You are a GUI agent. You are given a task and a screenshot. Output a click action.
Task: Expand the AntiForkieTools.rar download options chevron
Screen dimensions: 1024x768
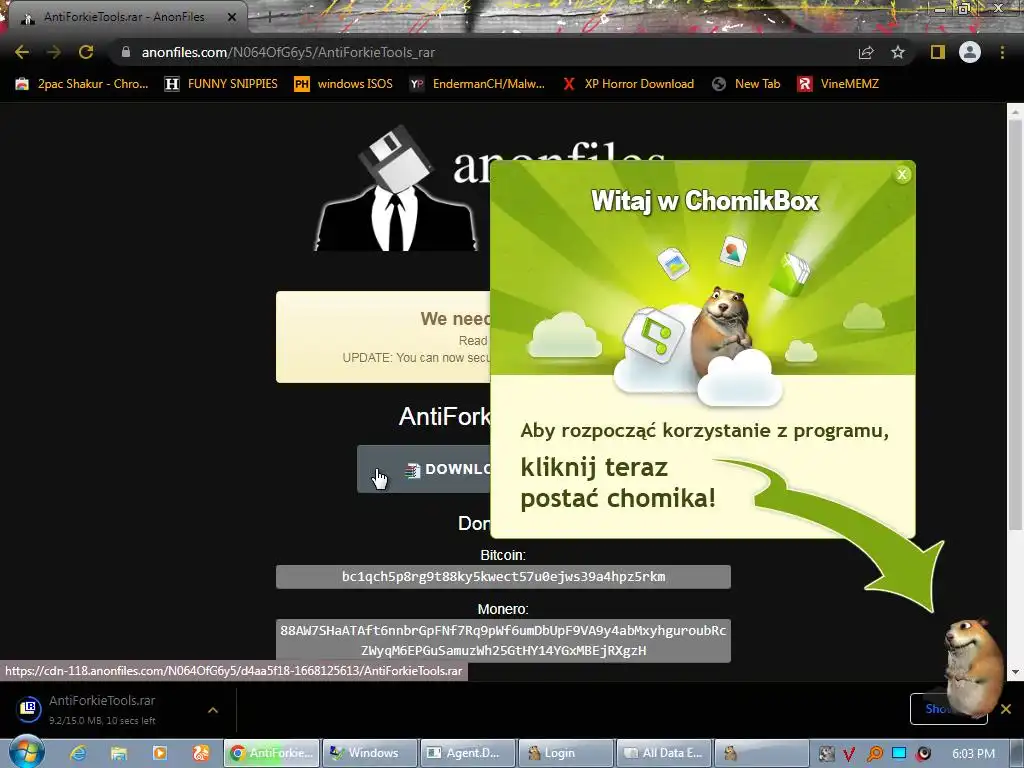pos(213,710)
